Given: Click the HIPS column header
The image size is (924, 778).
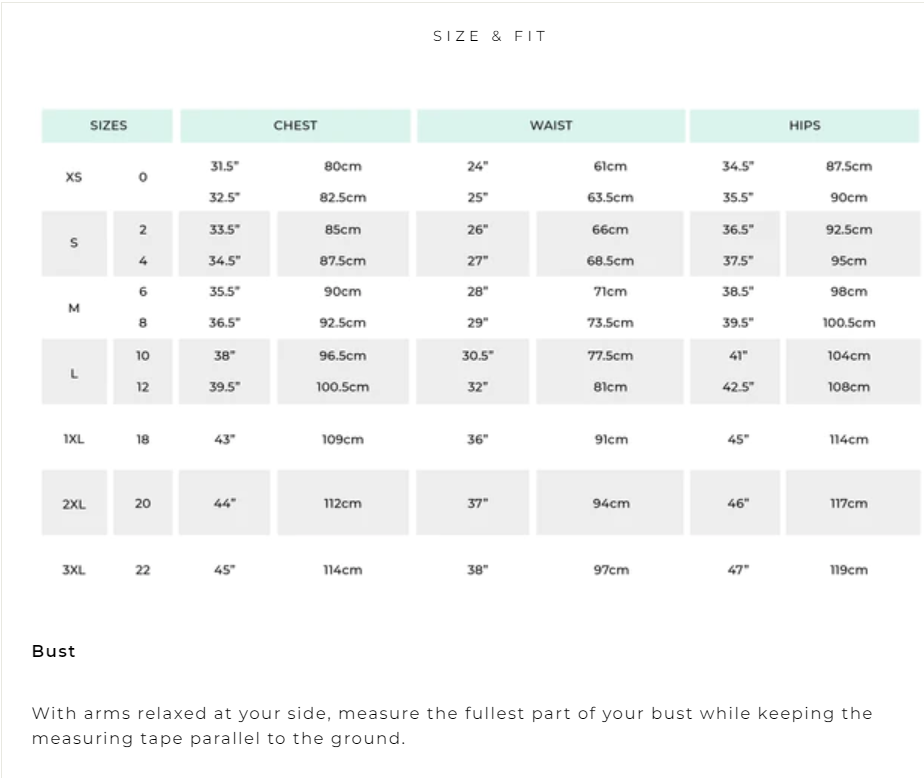Looking at the screenshot, I should point(804,126).
